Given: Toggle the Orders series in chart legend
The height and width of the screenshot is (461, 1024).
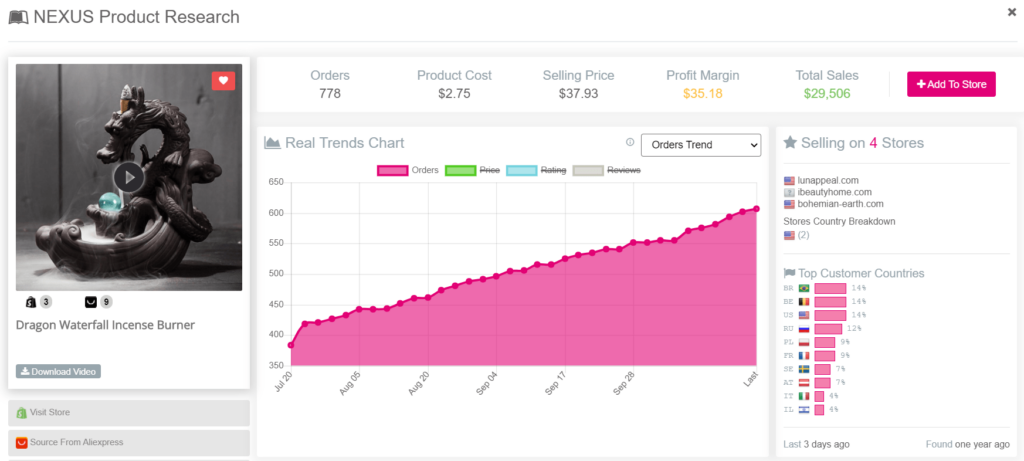Looking at the screenshot, I should 410,170.
